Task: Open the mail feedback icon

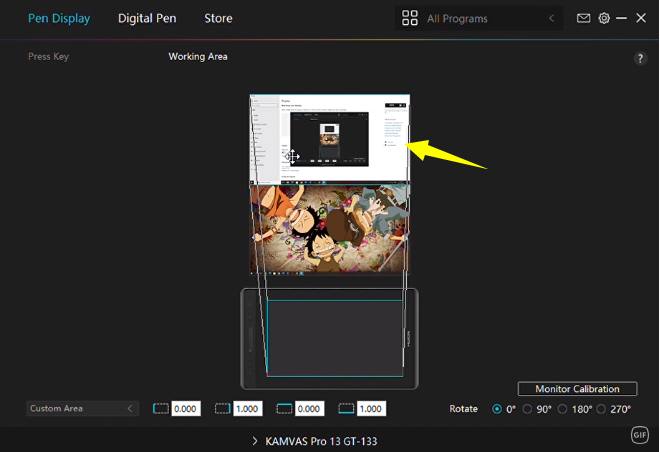Action: [x=583, y=18]
